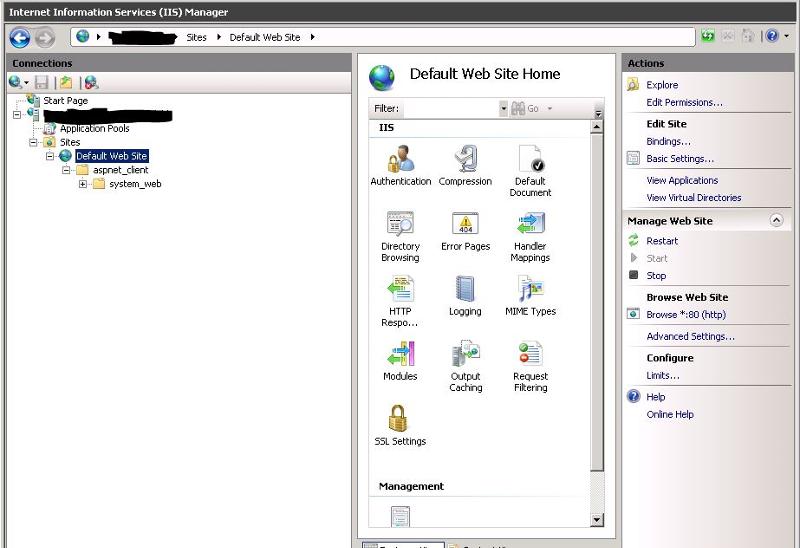Image resolution: width=800 pixels, height=548 pixels.
Task: Collapse the Manage Web Site section chevron
Action: (x=776, y=220)
